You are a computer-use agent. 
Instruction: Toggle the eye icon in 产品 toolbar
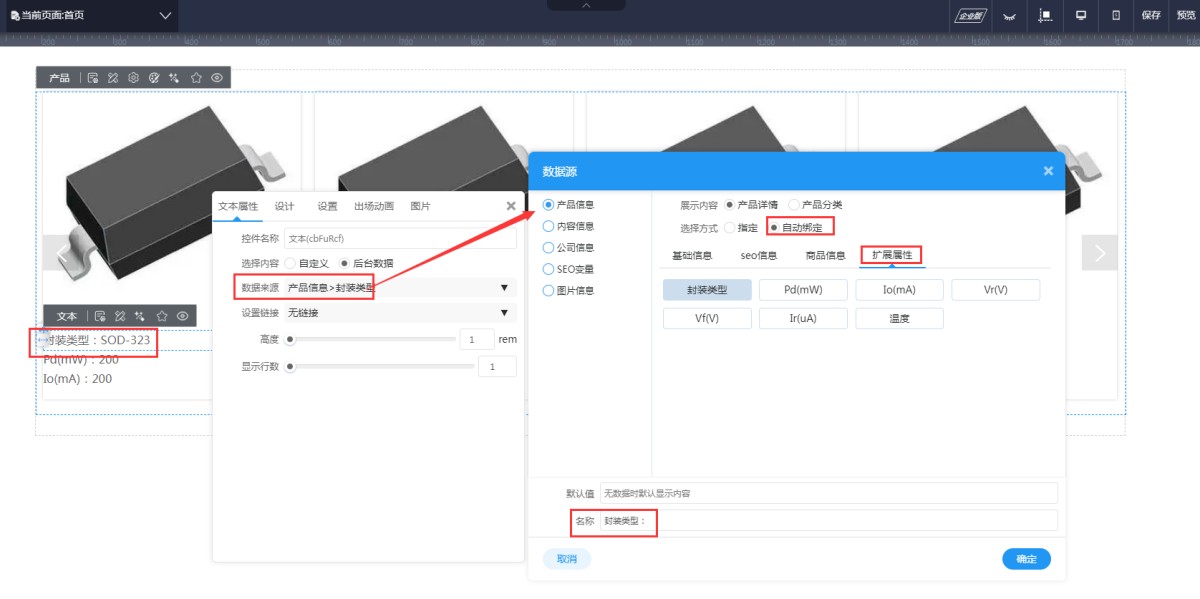(217, 77)
